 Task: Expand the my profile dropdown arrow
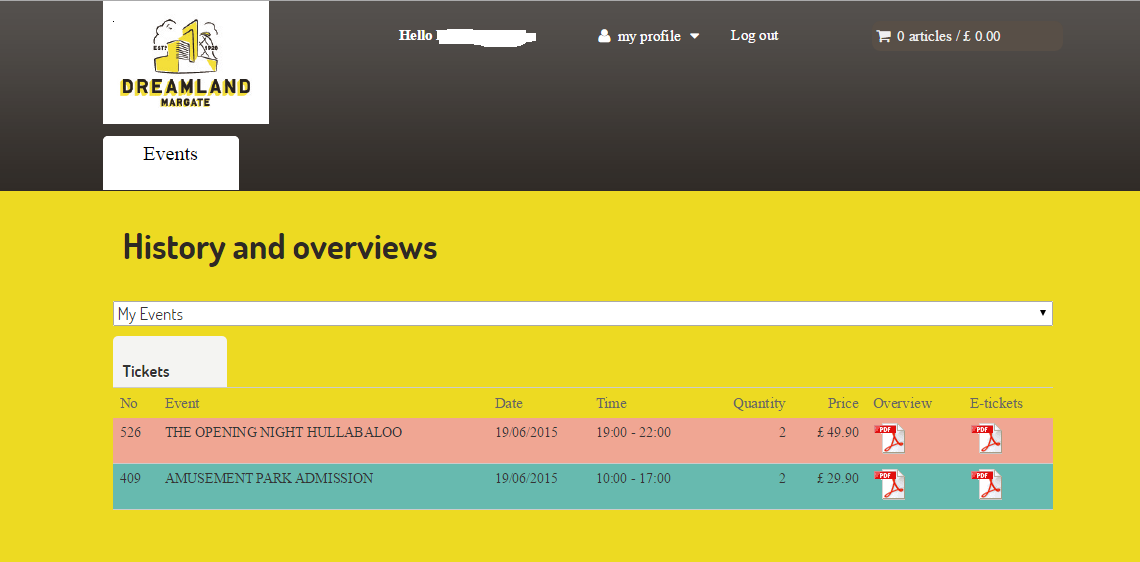tap(694, 36)
